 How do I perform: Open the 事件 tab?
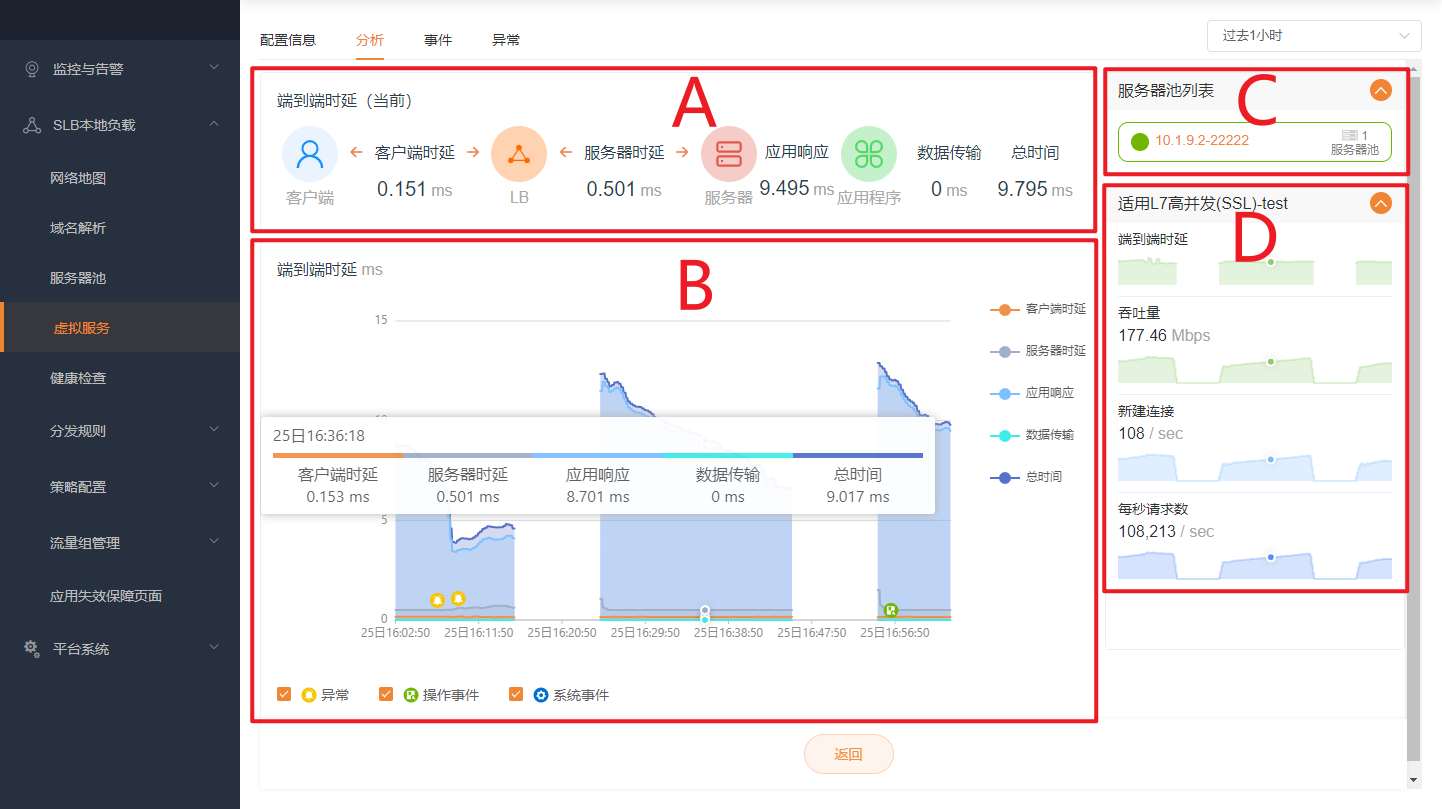(438, 39)
